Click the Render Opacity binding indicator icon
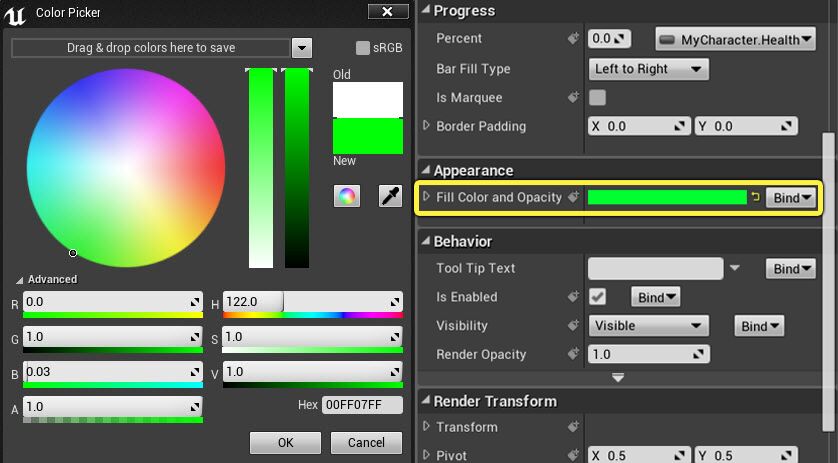This screenshot has height=463, width=838. 573,353
